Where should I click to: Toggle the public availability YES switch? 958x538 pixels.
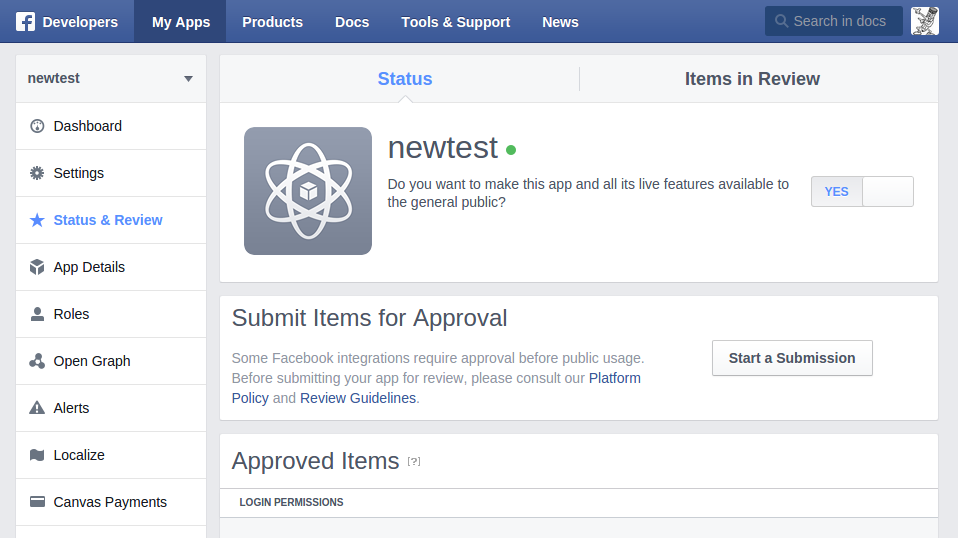click(x=862, y=192)
